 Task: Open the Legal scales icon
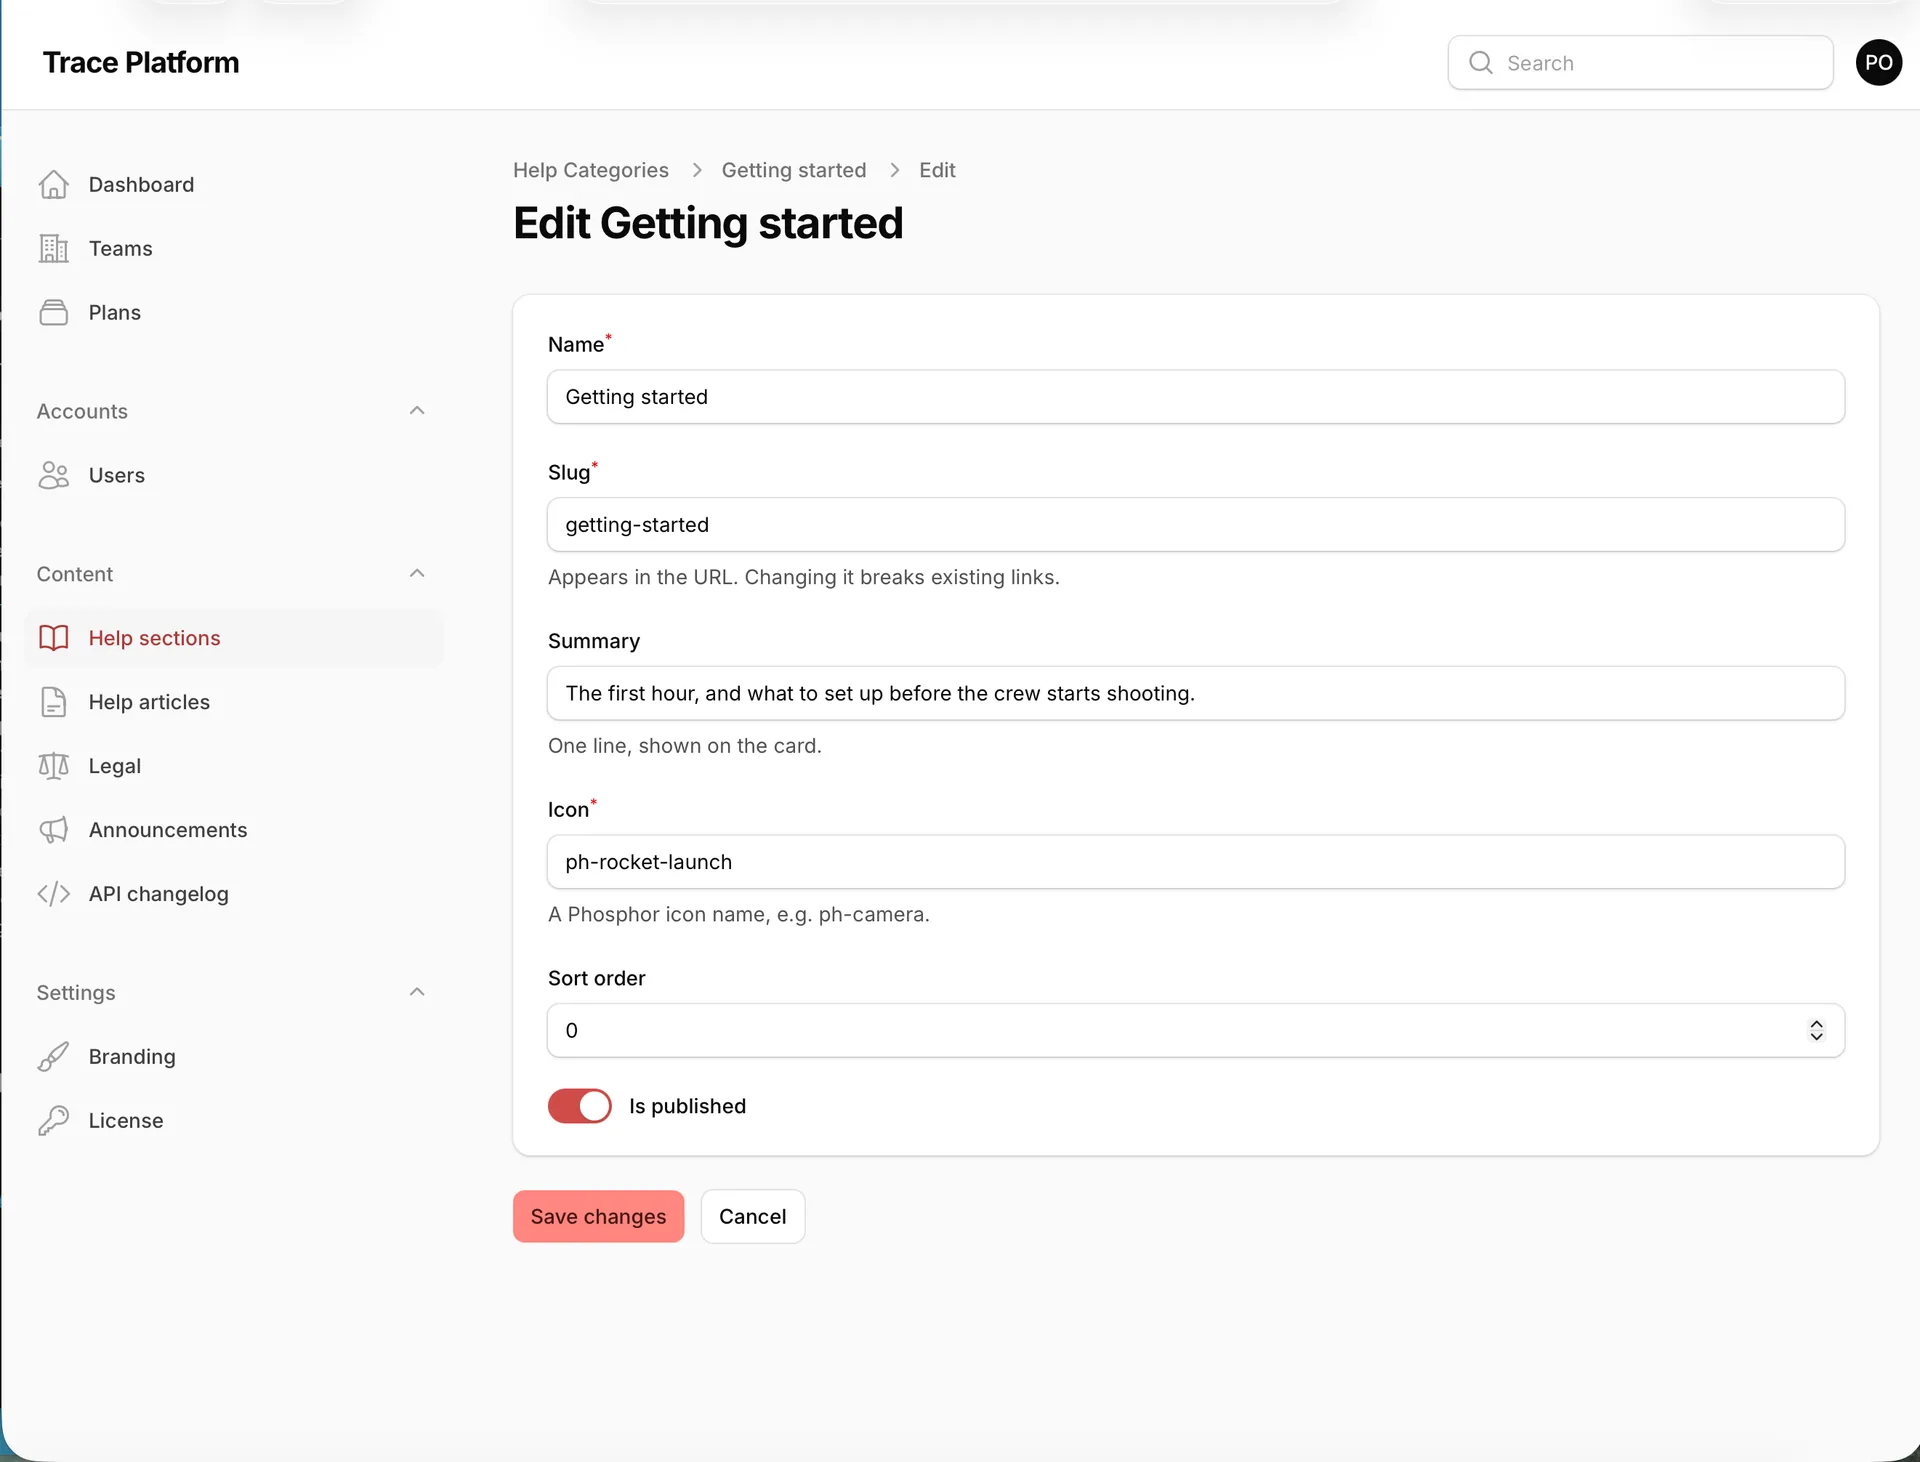click(x=53, y=767)
